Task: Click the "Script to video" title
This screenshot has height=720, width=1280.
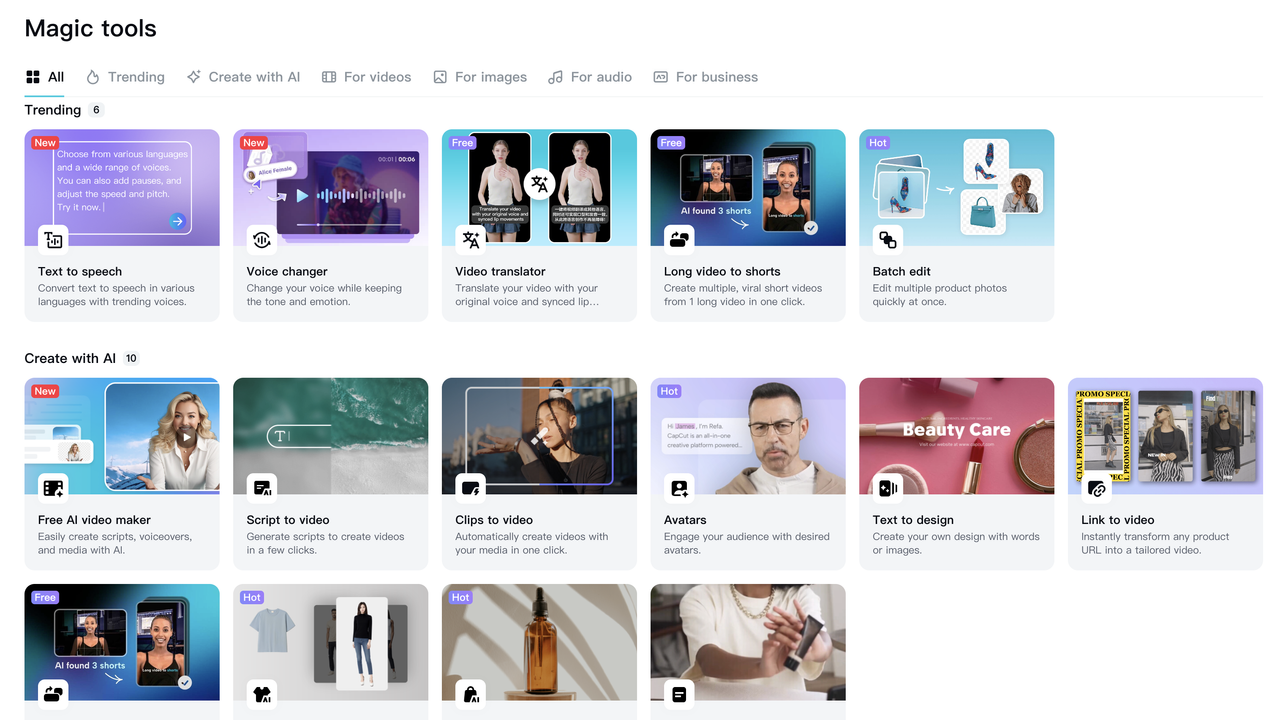Action: pyautogui.click(x=288, y=520)
